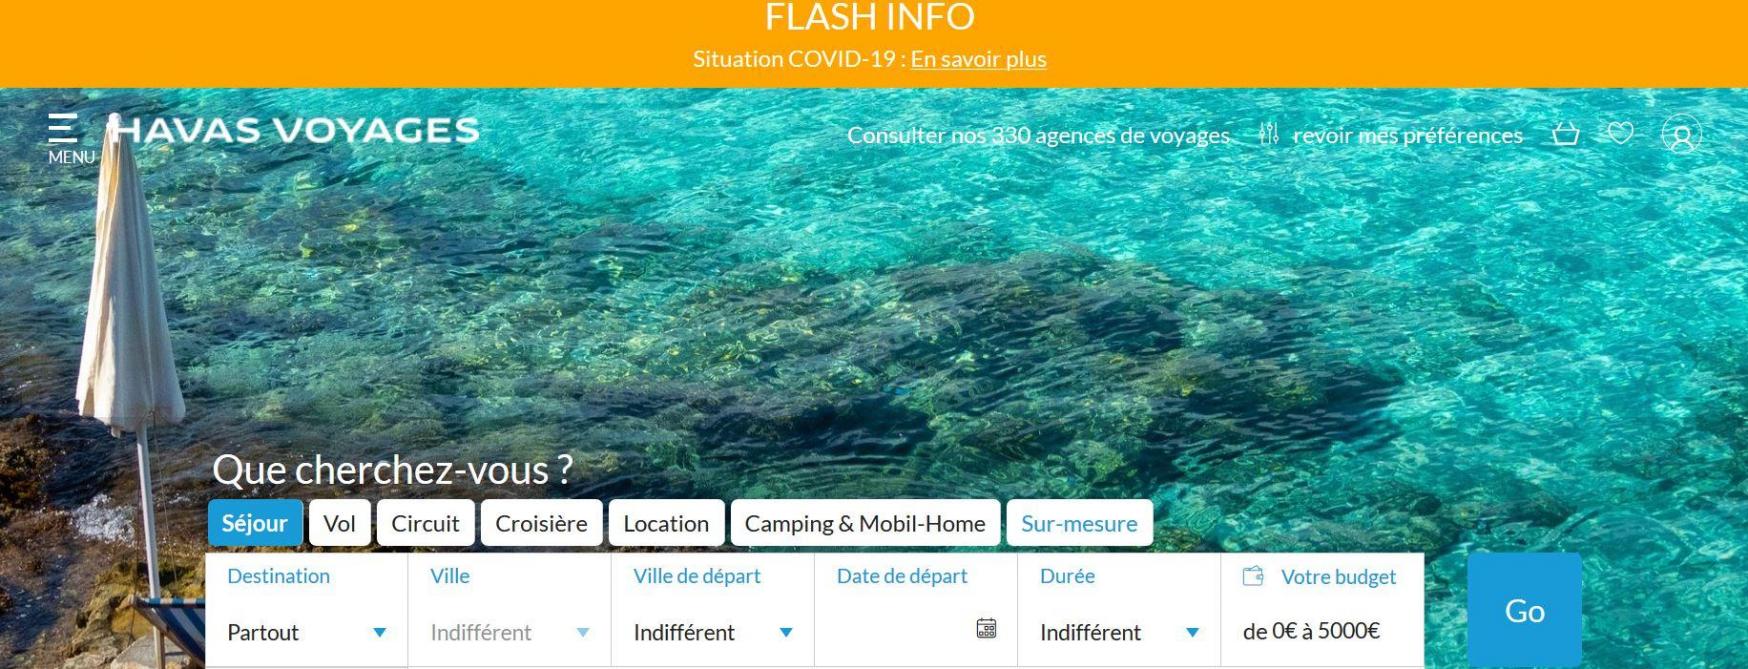The height and width of the screenshot is (669, 1748).
Task: Click the preferences sliders icon
Action: [x=1269, y=134]
